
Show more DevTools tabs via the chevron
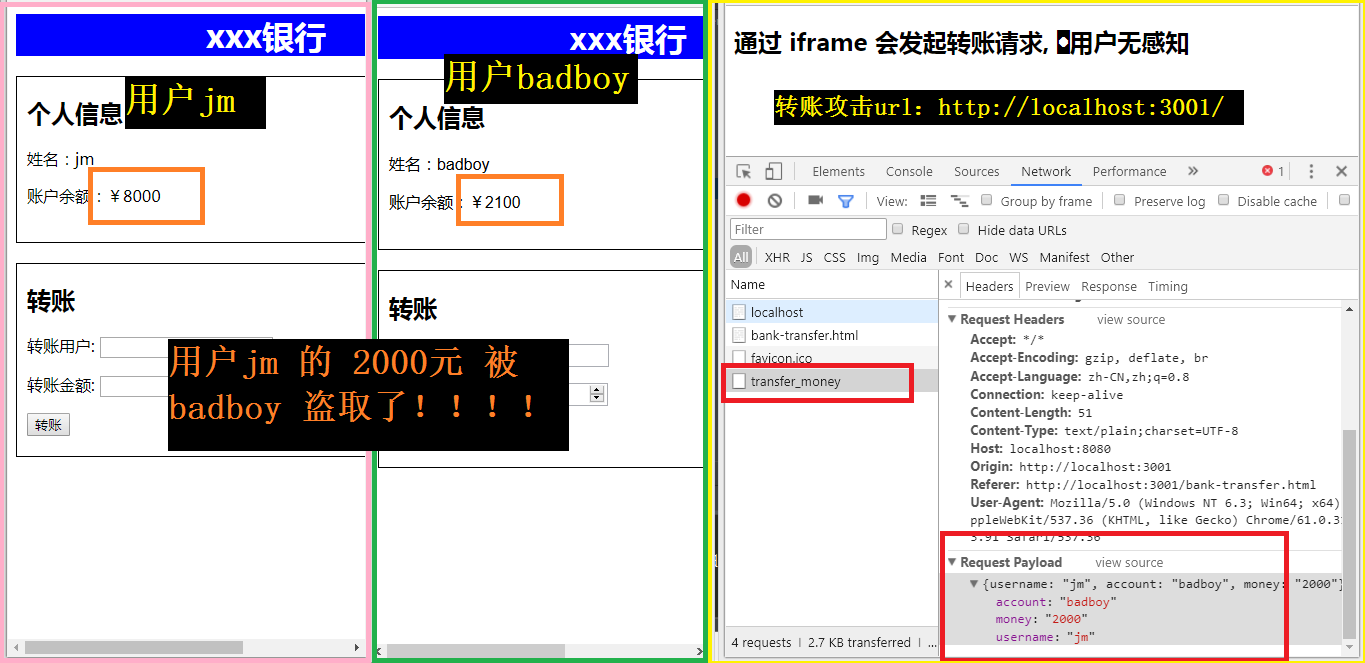coord(1192,171)
